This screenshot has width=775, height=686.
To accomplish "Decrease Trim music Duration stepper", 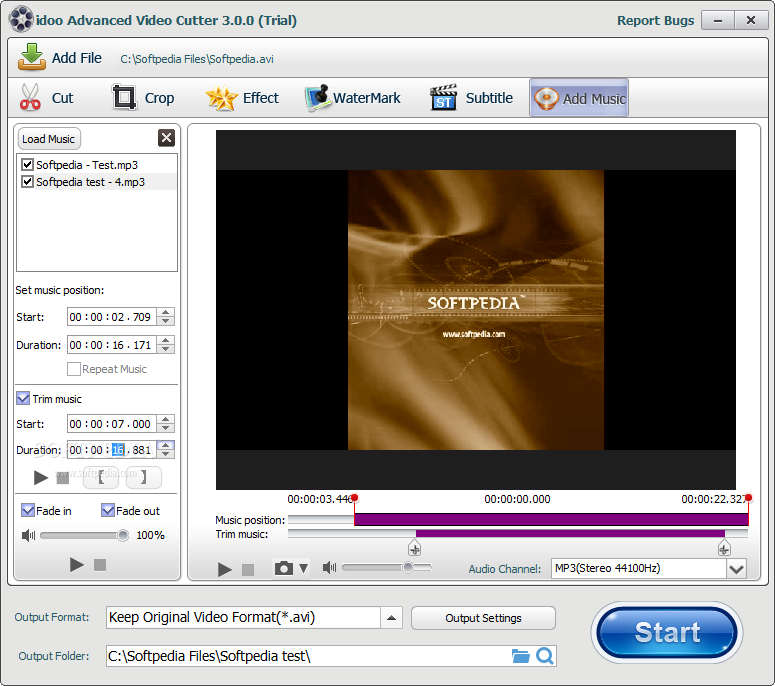I will click(x=166, y=454).
